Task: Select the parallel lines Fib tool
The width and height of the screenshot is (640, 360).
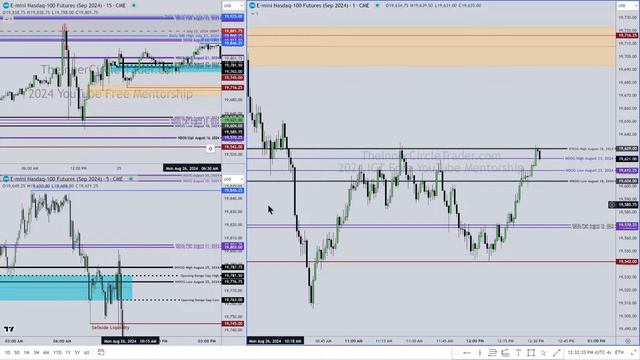Action: point(492,353)
